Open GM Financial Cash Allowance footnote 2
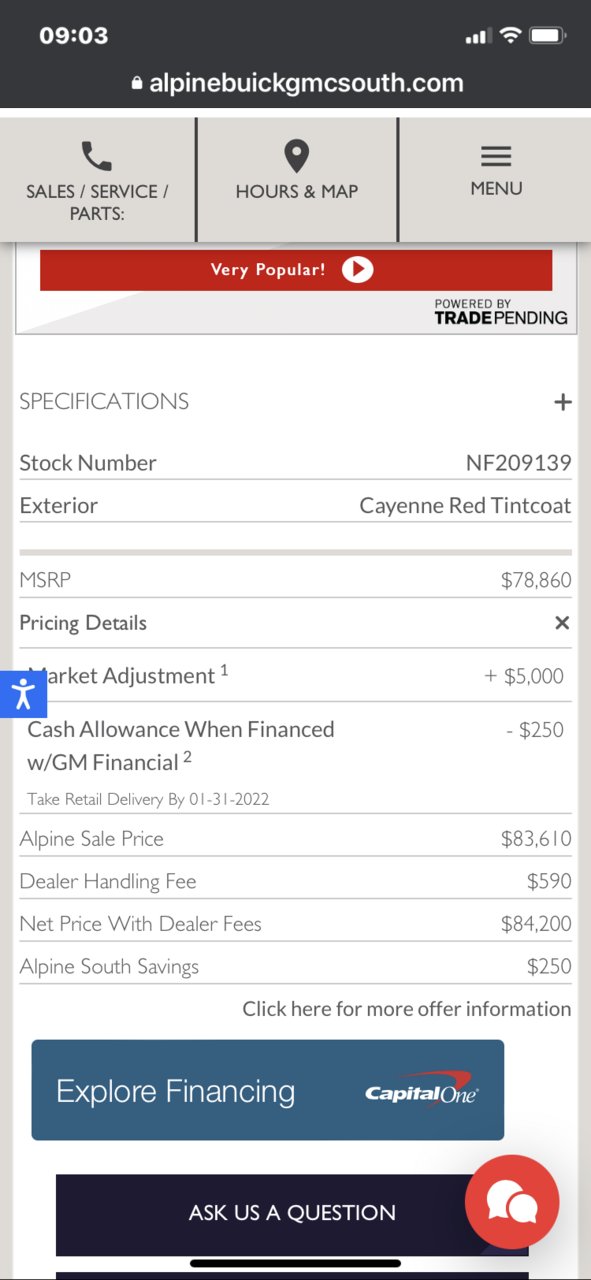The height and width of the screenshot is (1280, 591). coord(187,757)
